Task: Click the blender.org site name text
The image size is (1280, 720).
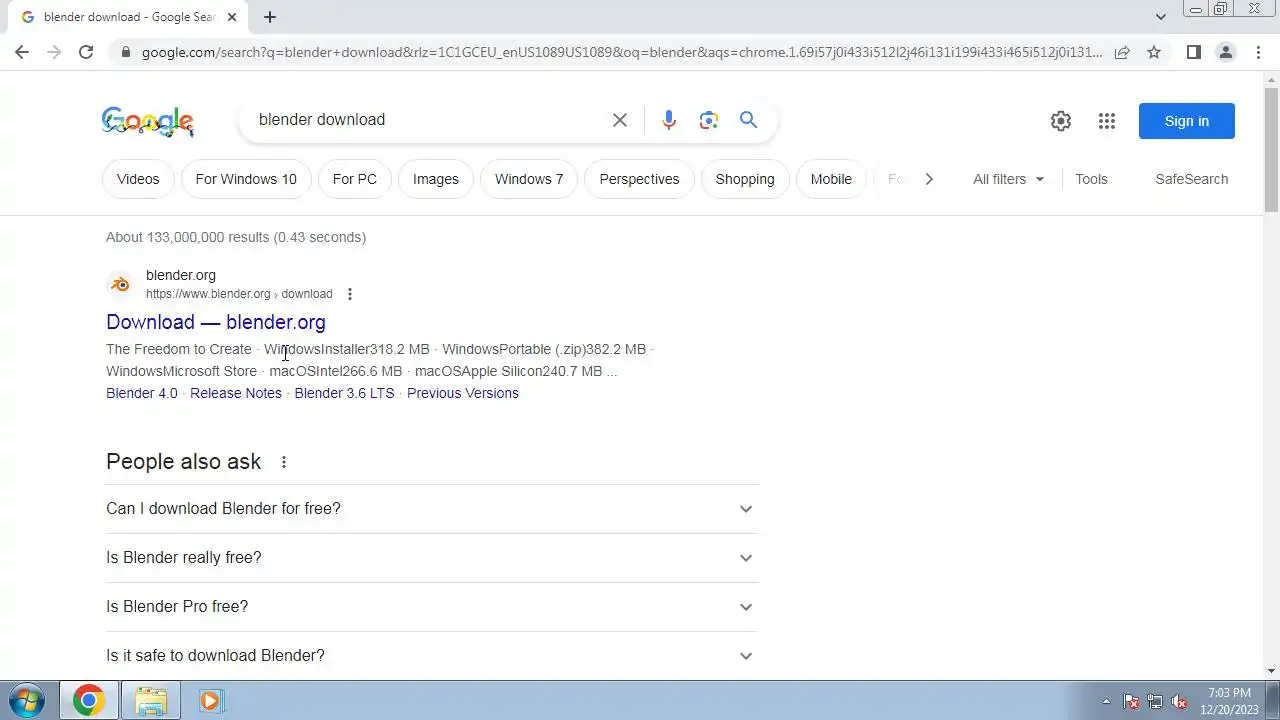Action: (x=181, y=275)
